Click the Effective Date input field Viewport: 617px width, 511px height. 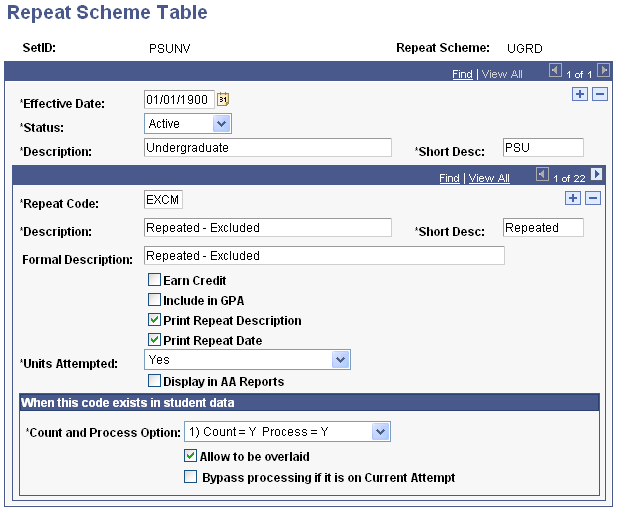coord(179,100)
